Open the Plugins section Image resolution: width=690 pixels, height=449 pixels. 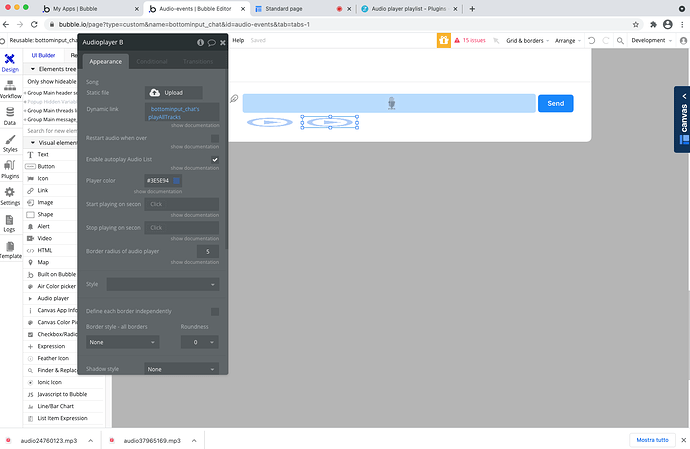[x=10, y=166]
